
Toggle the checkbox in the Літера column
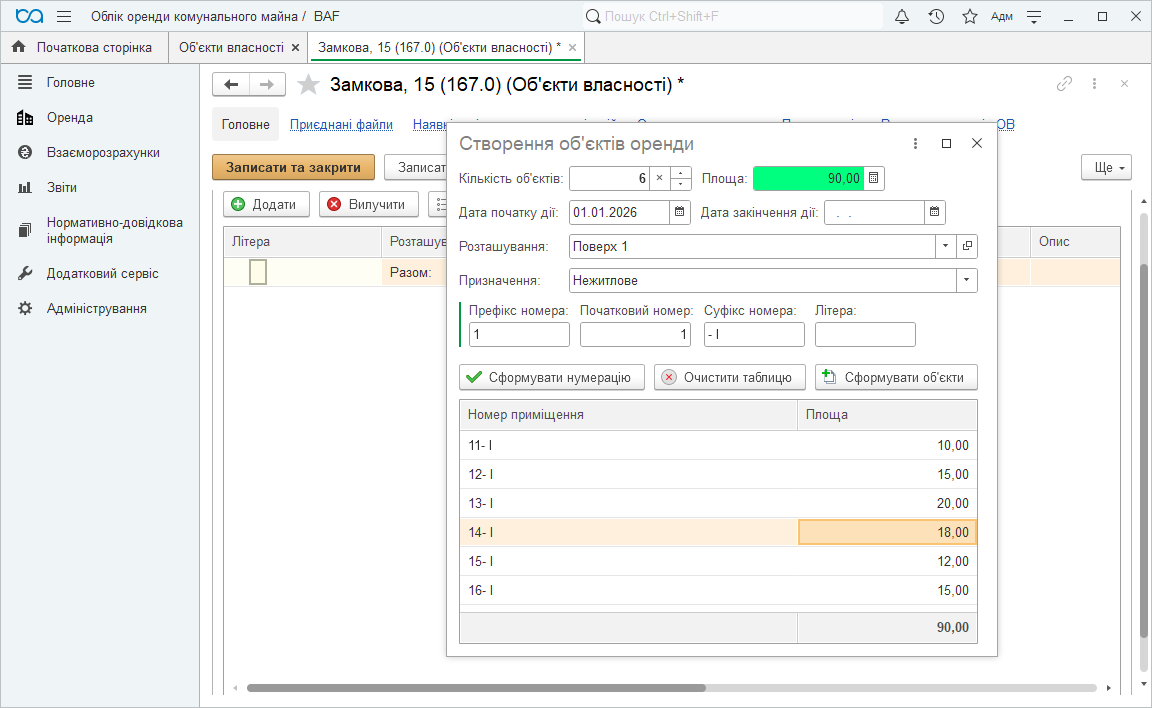(x=258, y=272)
